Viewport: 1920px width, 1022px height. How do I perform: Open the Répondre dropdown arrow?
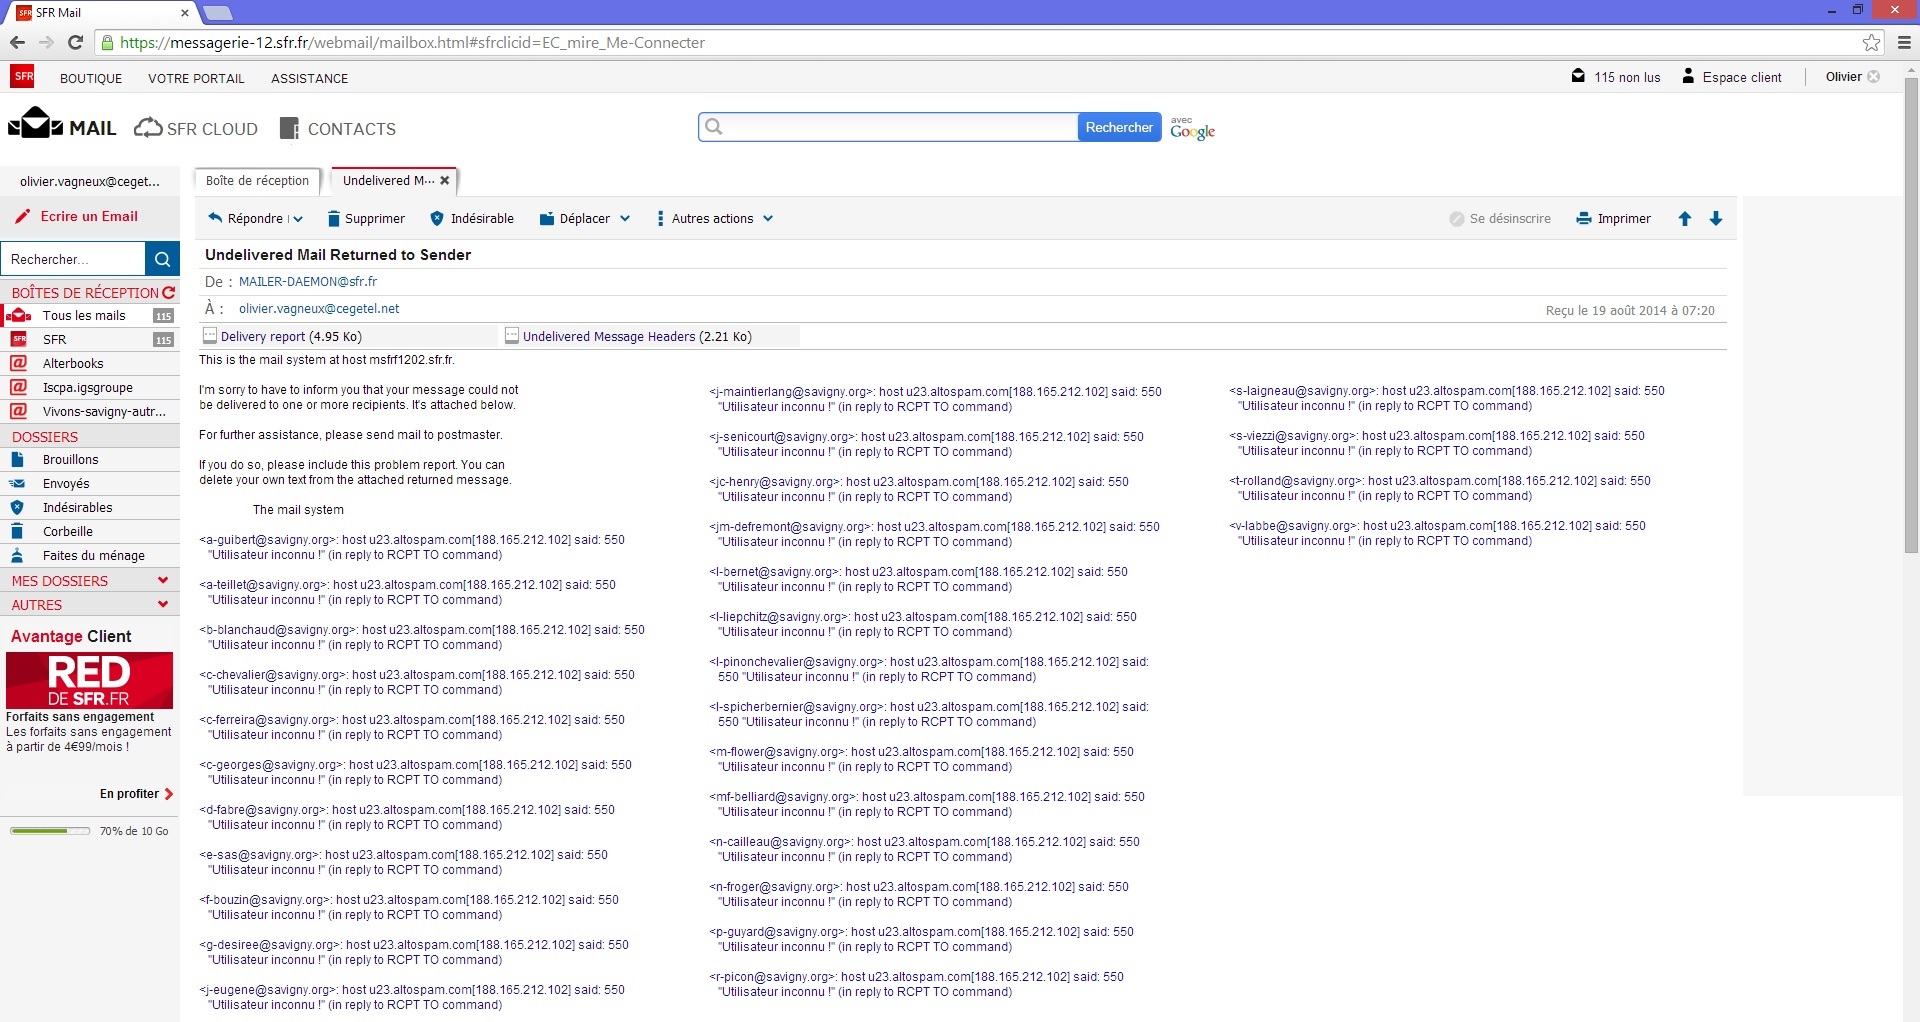coord(298,219)
